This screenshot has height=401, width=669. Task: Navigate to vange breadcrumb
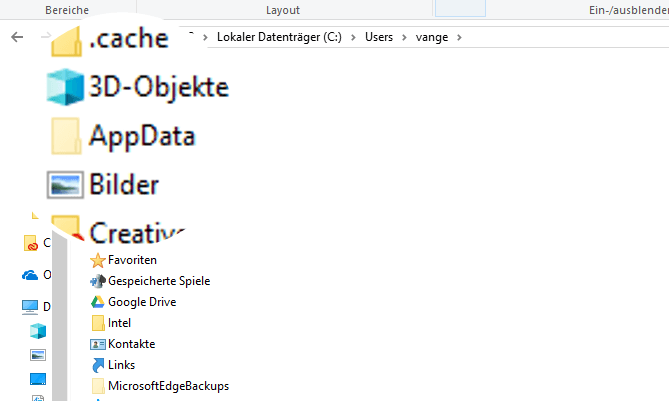pyautogui.click(x=432, y=38)
